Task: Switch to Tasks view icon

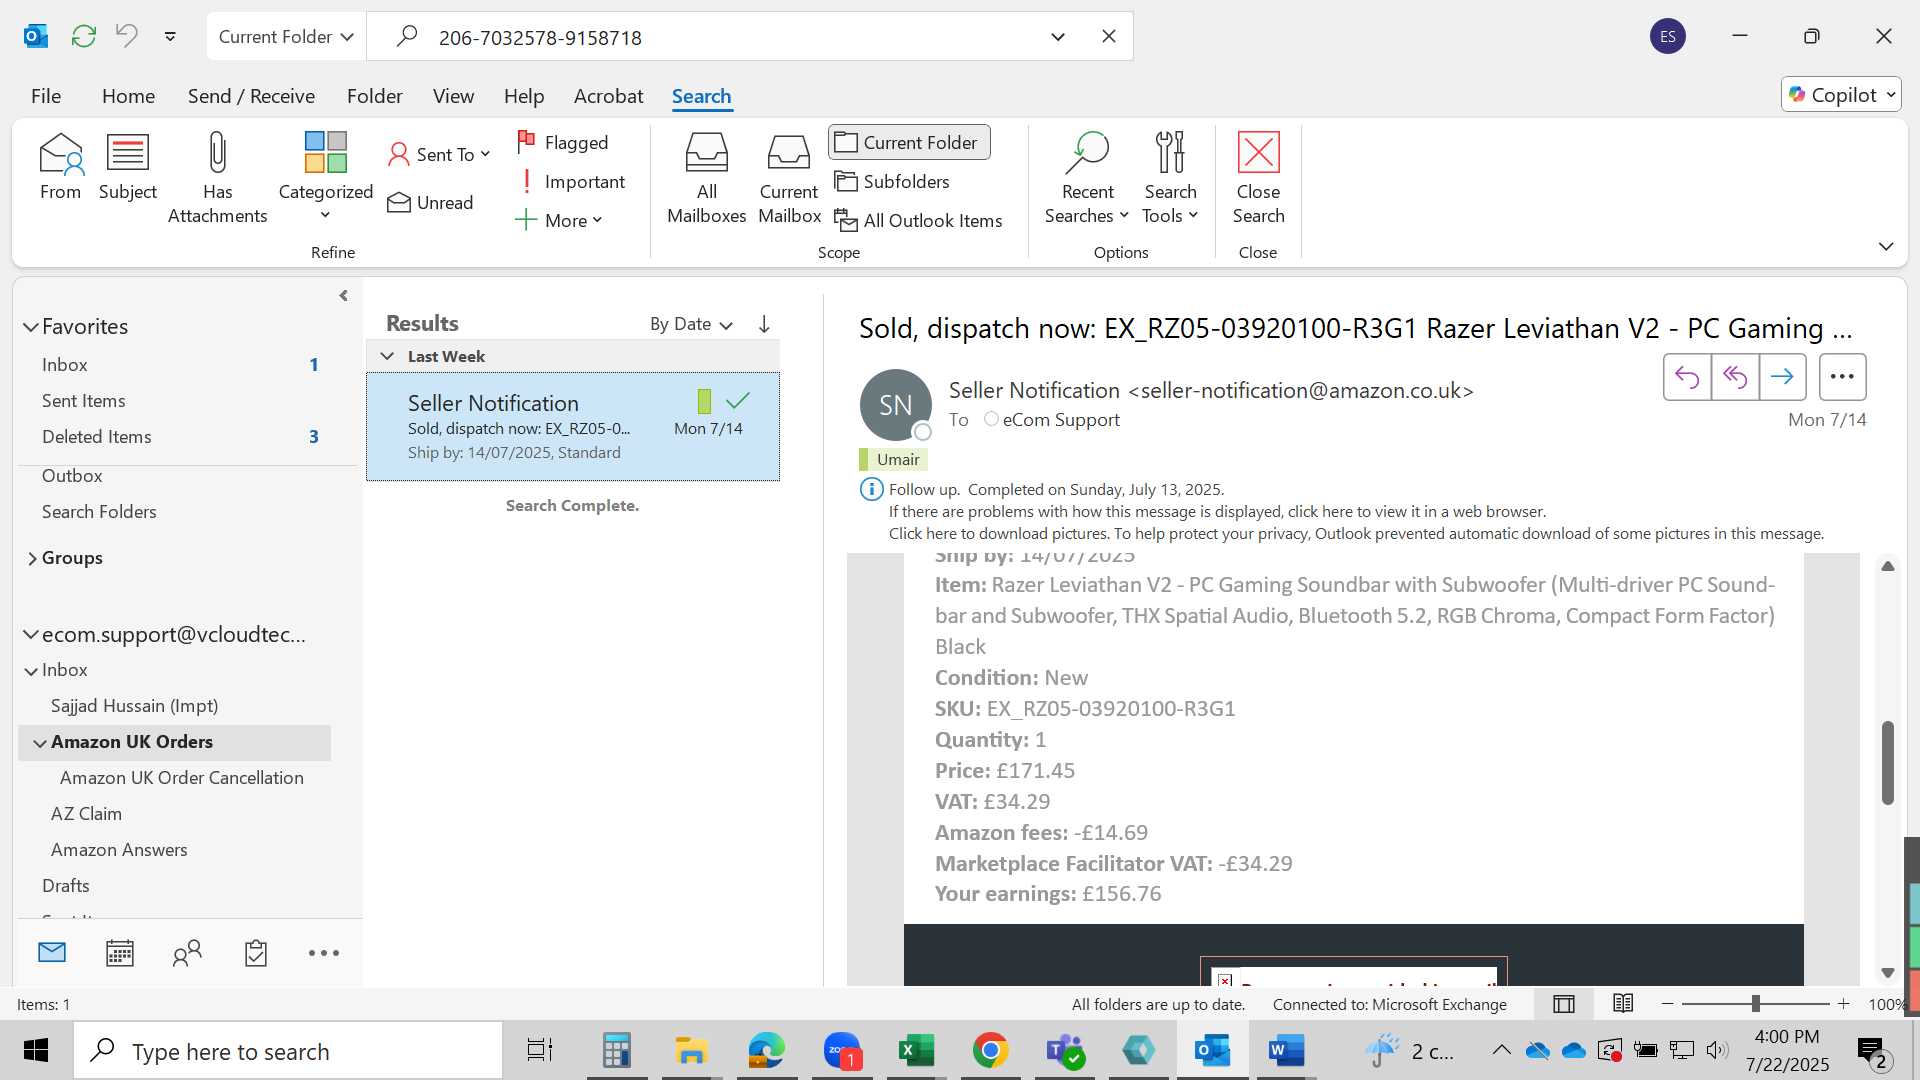Action: click(x=255, y=953)
